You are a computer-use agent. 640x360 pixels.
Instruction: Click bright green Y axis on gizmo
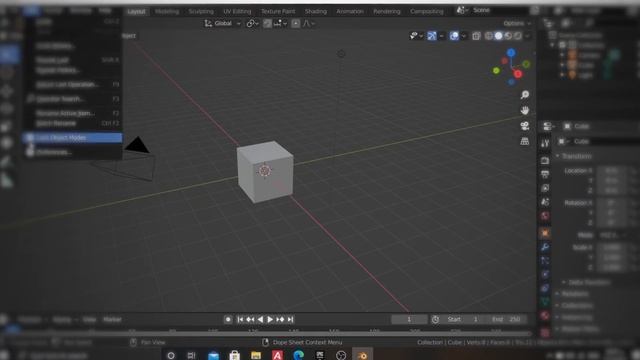tap(496, 71)
